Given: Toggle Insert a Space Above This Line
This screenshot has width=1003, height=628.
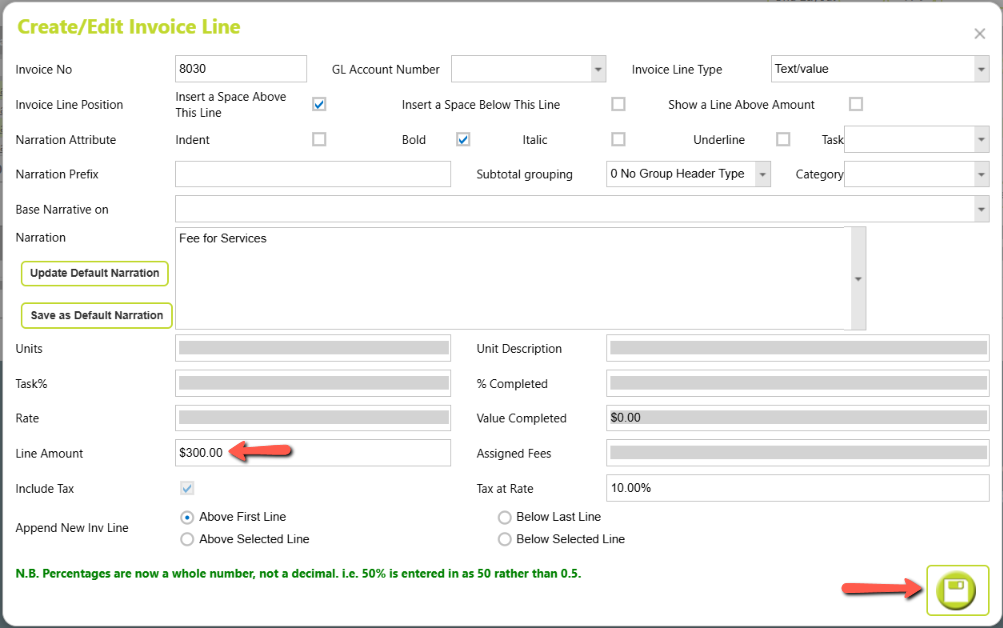Looking at the screenshot, I should click(x=319, y=104).
